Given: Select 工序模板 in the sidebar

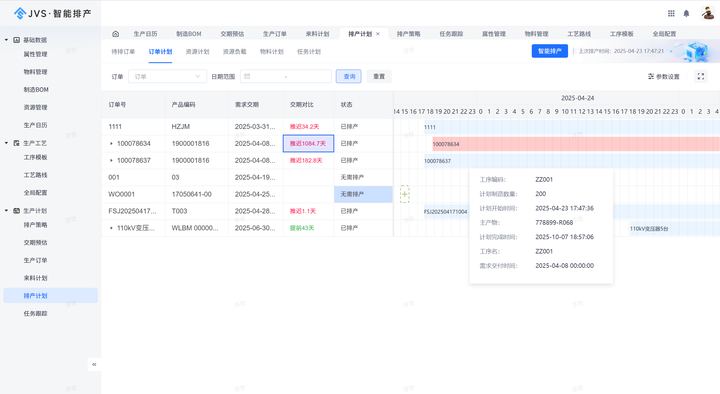Looking at the screenshot, I should point(35,158).
